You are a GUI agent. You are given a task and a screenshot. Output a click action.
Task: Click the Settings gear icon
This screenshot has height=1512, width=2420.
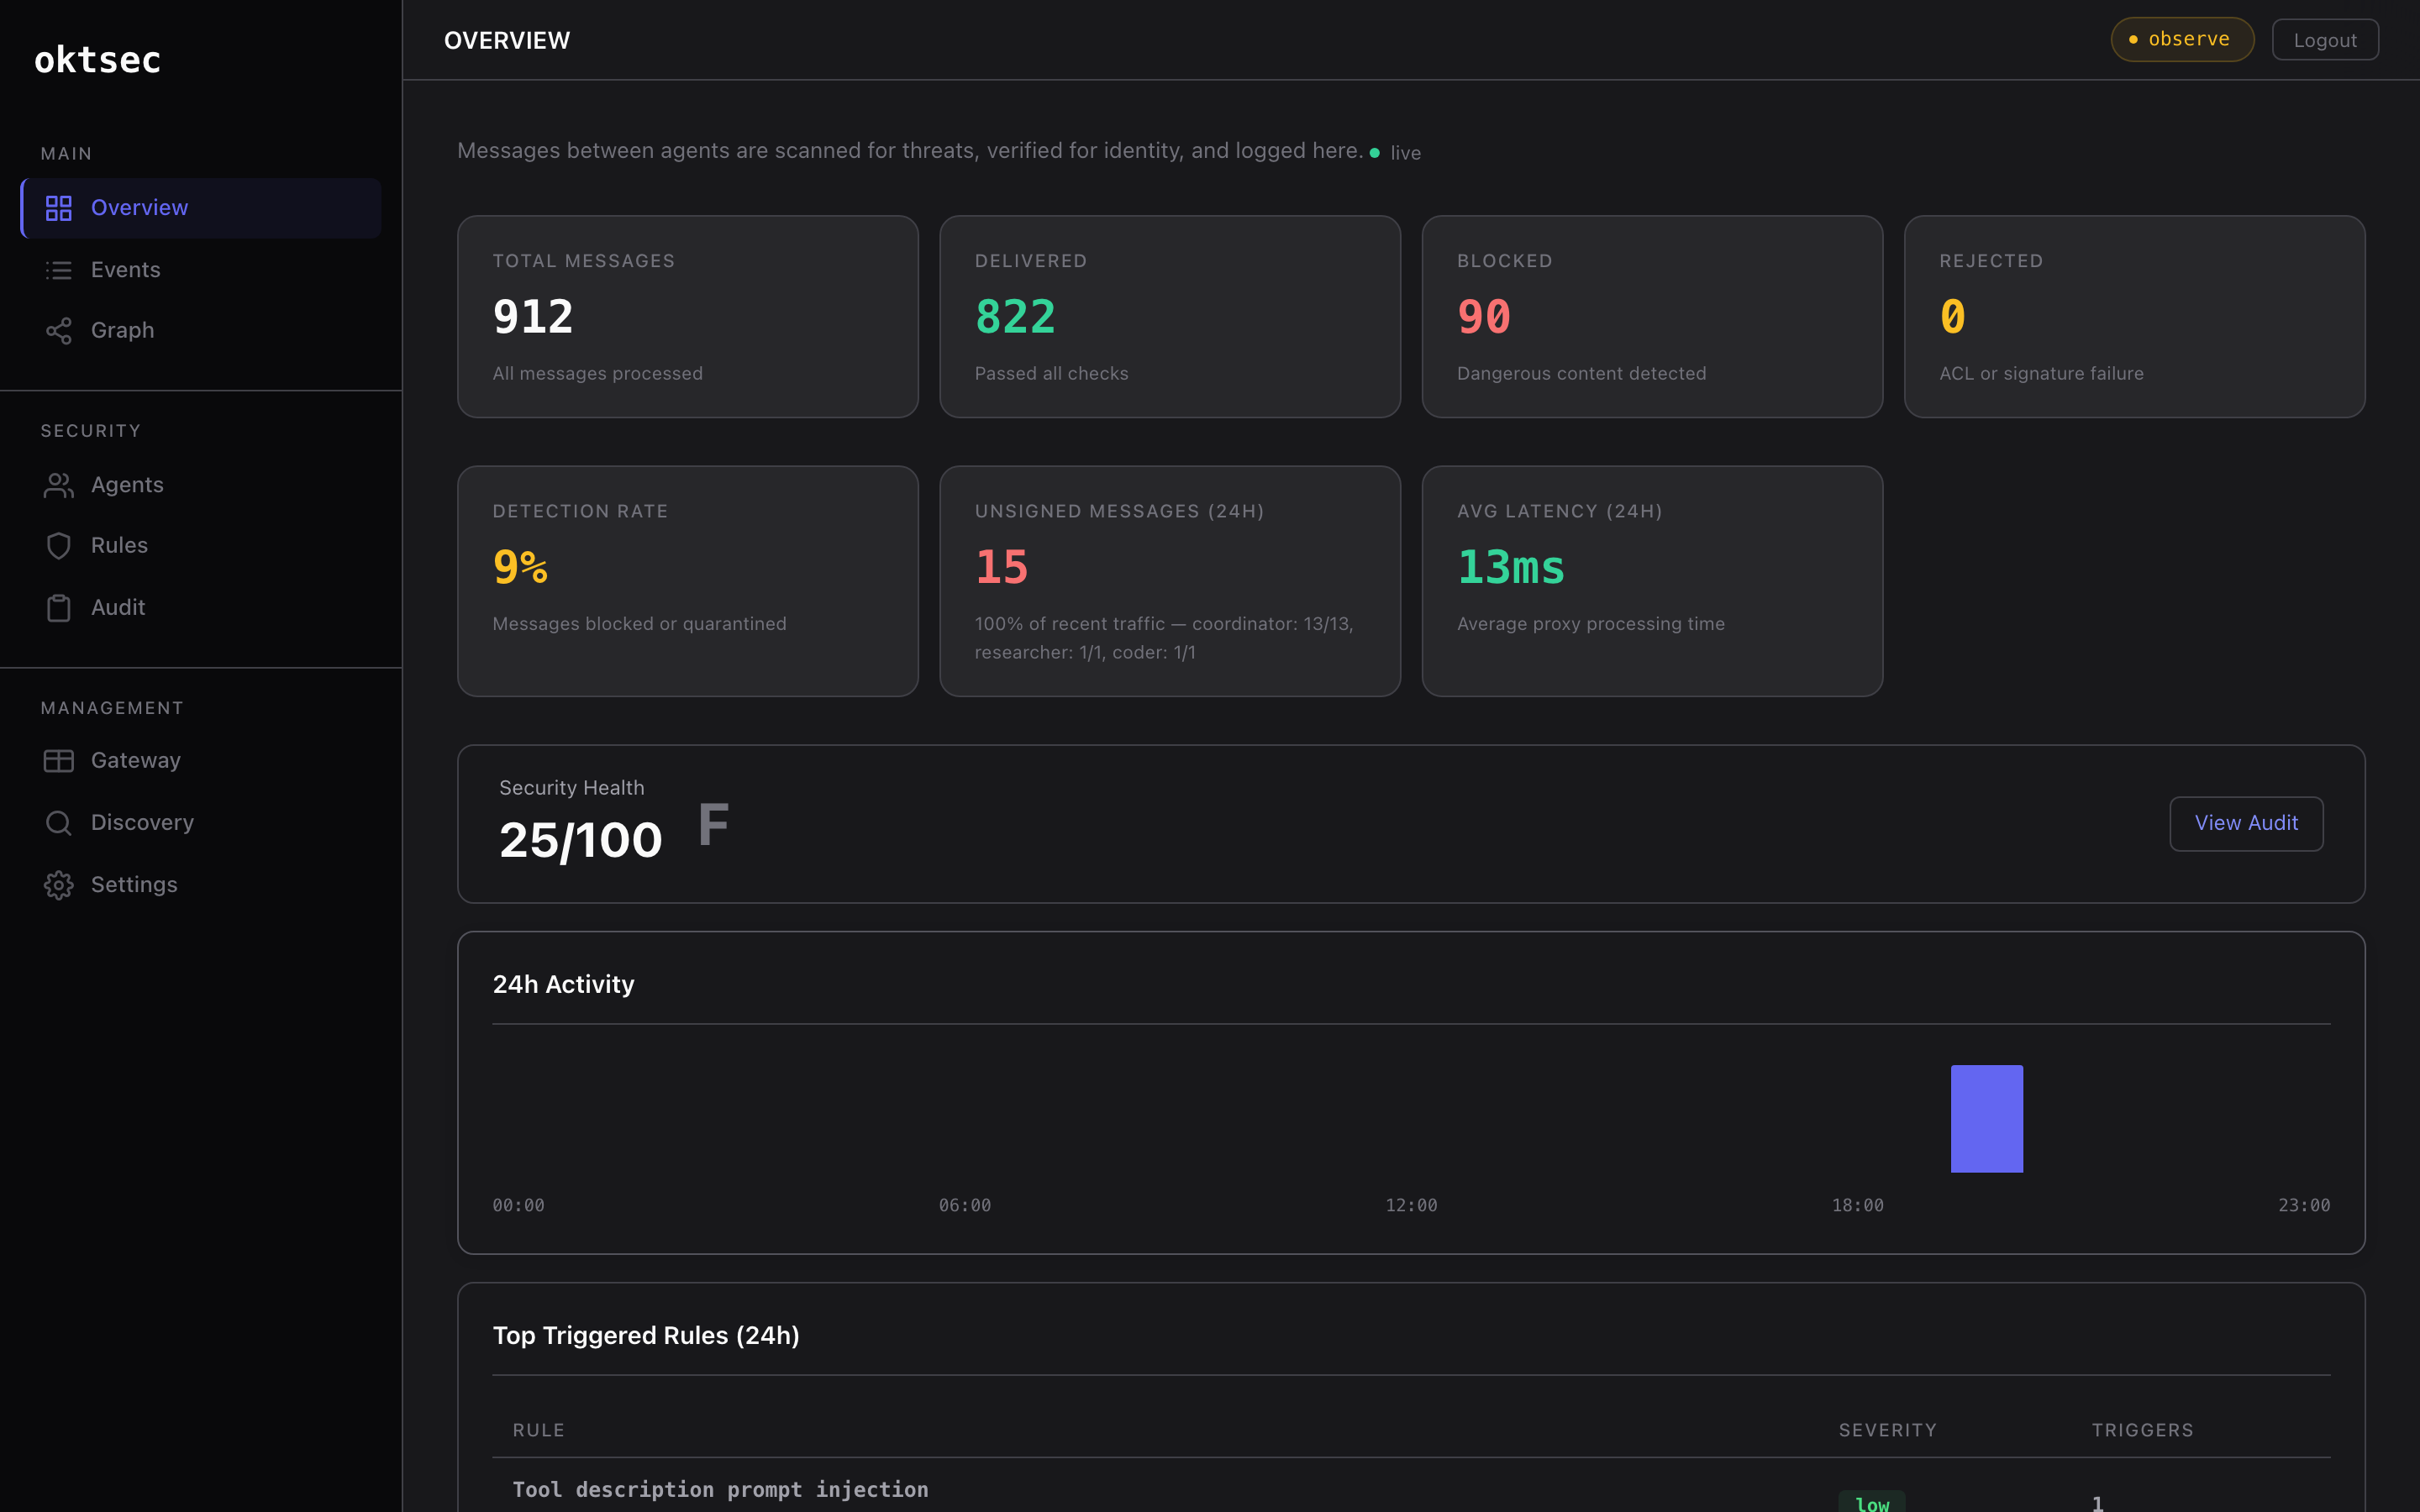pyautogui.click(x=58, y=884)
